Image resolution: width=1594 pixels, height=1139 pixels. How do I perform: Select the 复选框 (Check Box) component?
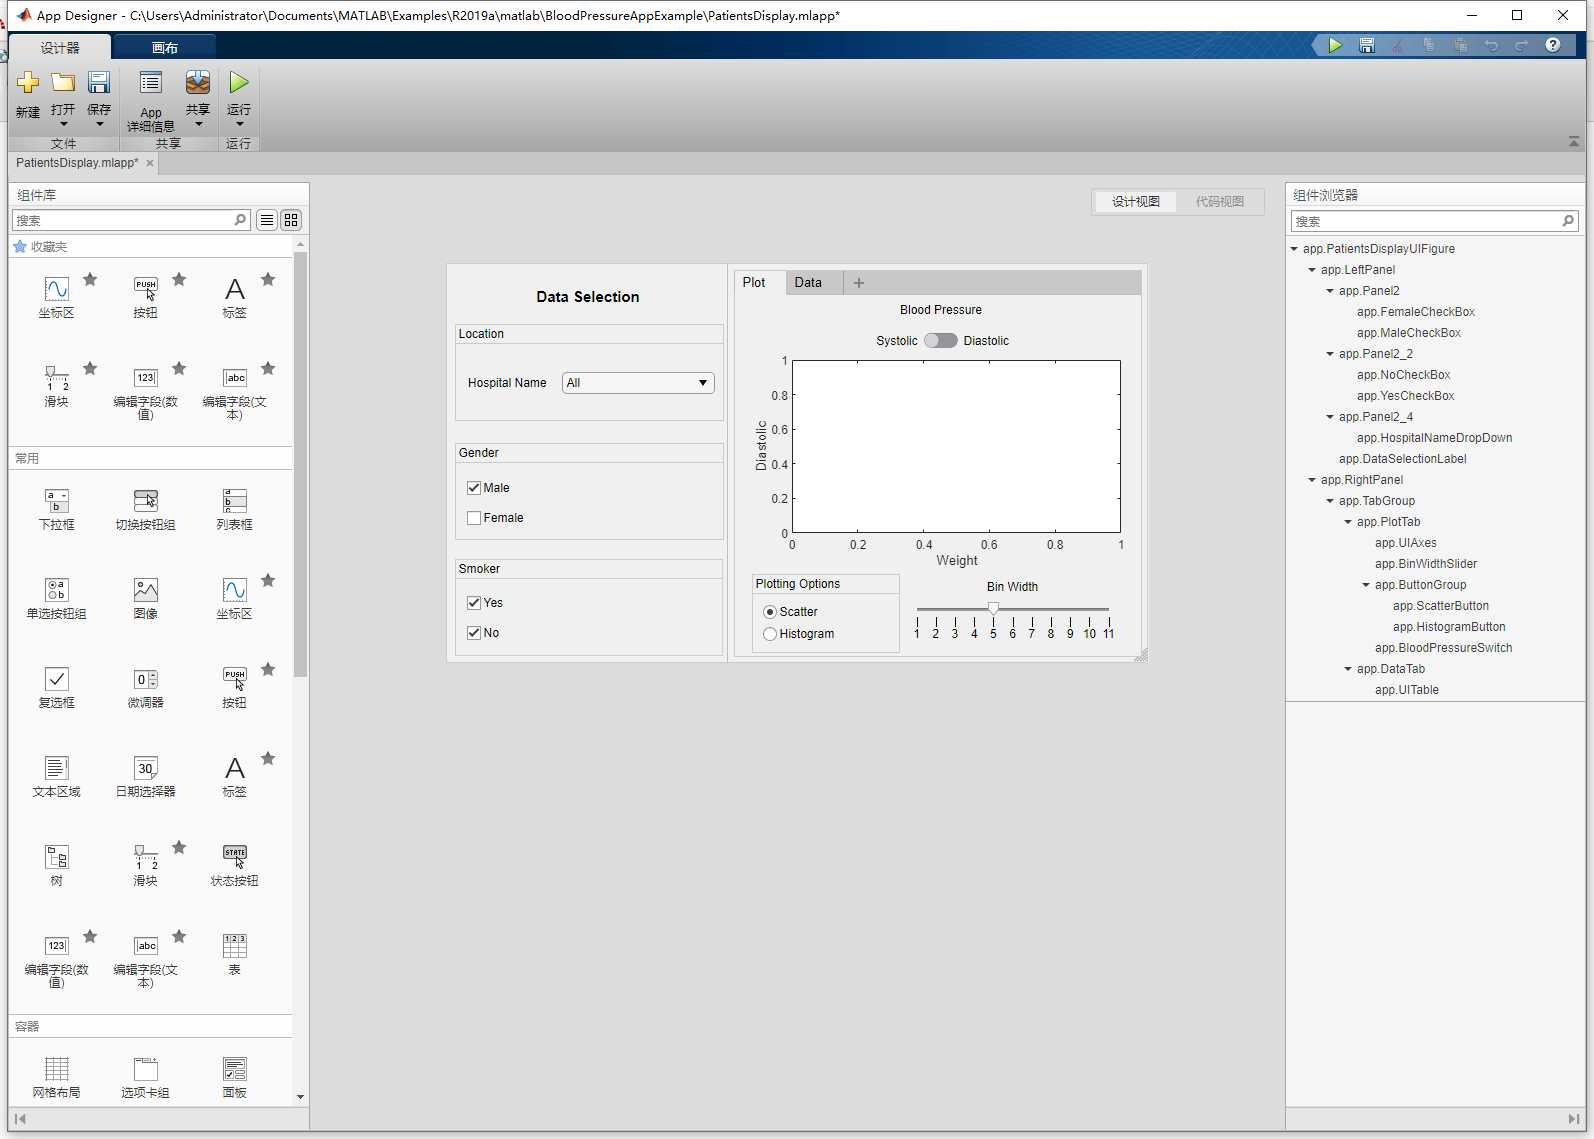(x=57, y=687)
